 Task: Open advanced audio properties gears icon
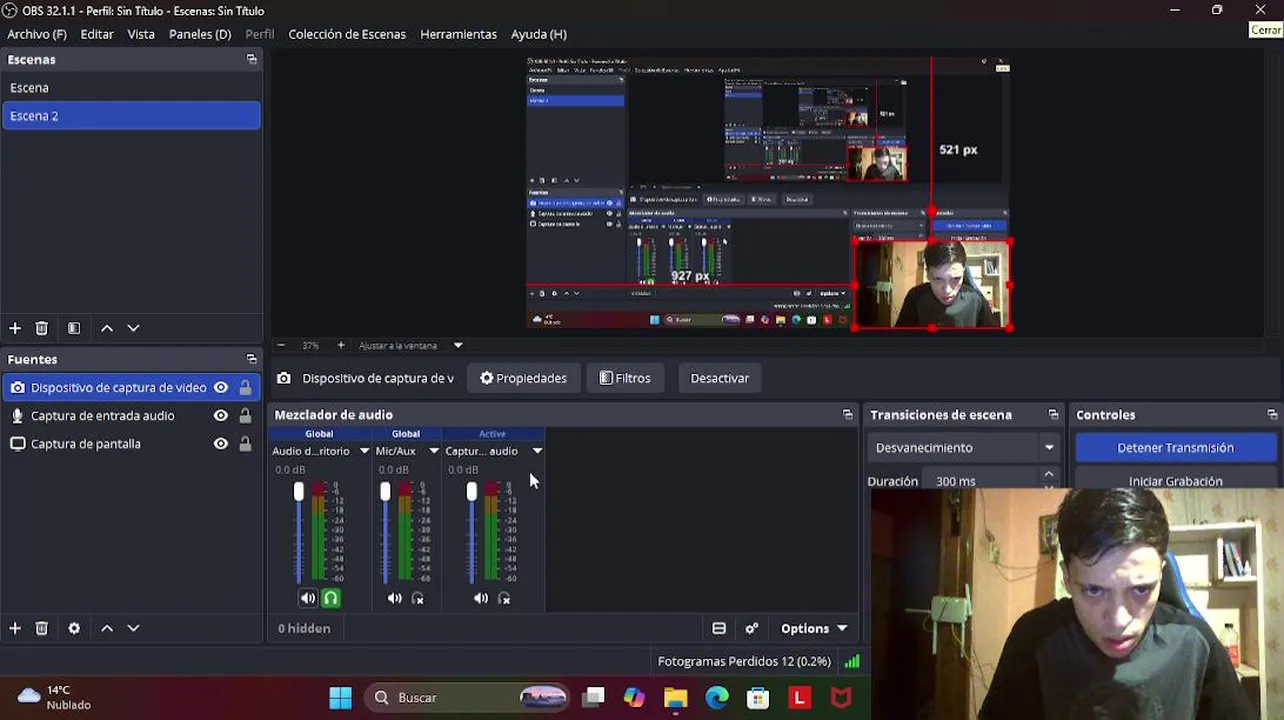pos(752,628)
